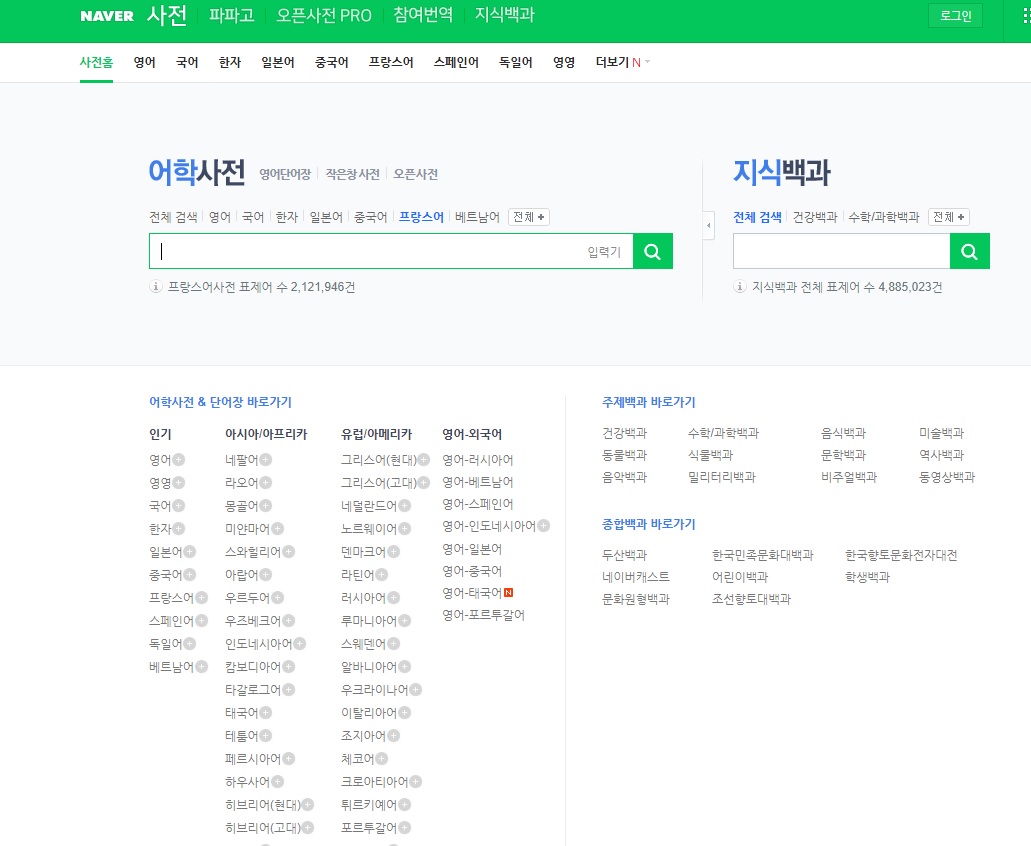Viewport: 1031px width, 846px height.
Task: Select the 스페인어 tab in the top navigation
Action: (456, 62)
